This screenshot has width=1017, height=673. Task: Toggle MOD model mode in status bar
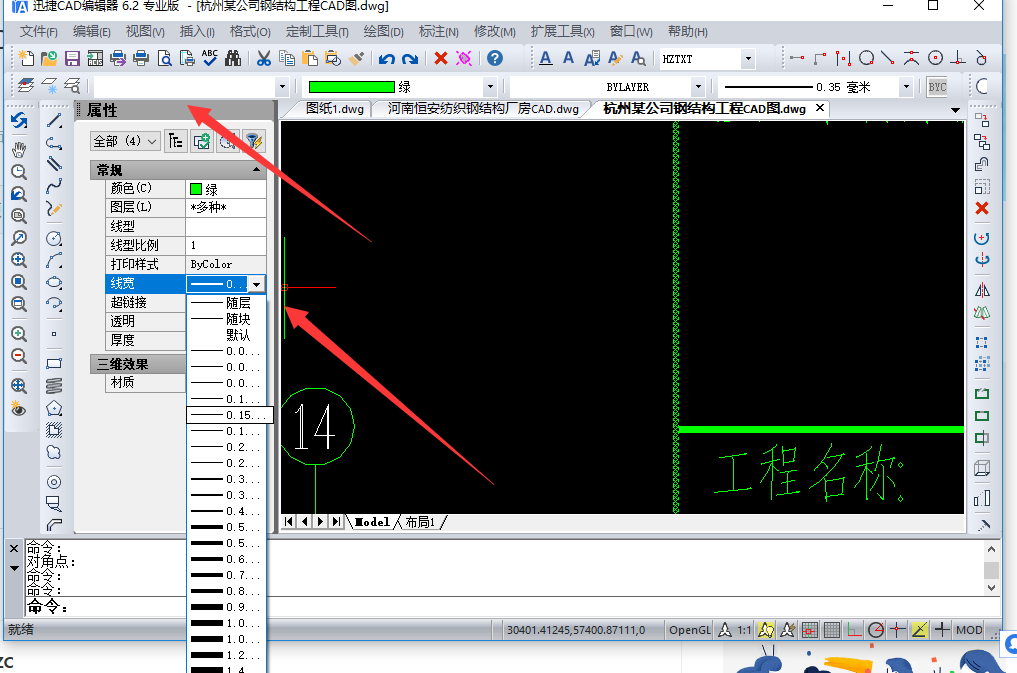click(969, 630)
